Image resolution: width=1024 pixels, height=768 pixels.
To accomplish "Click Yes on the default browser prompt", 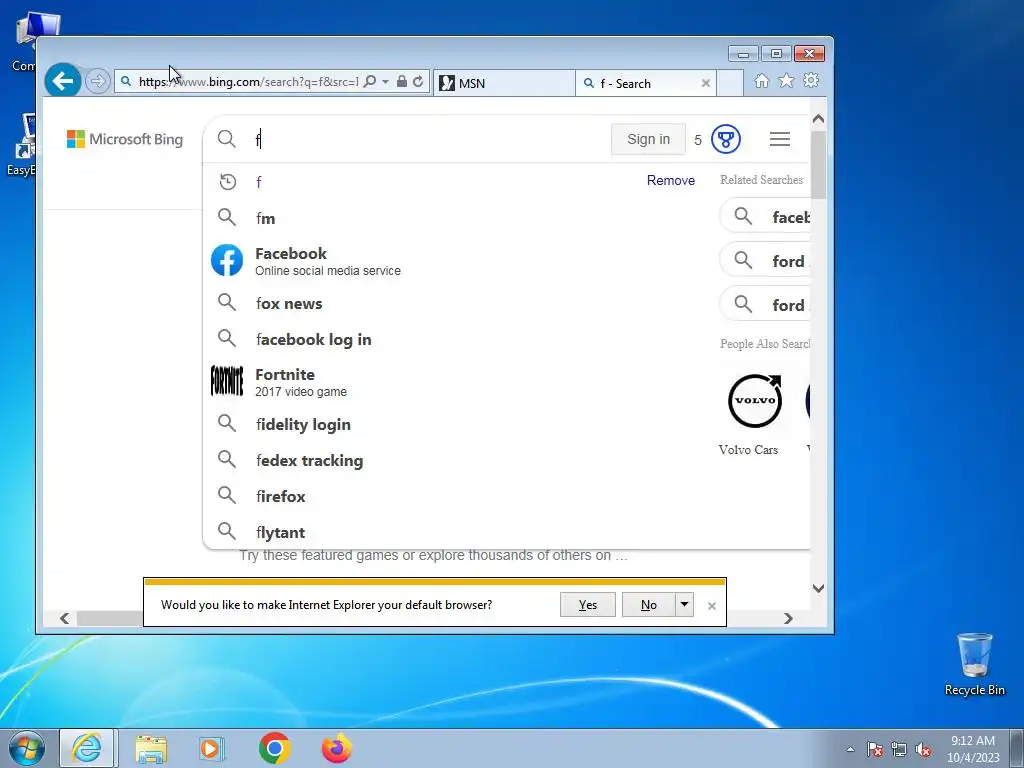I will 588,605.
